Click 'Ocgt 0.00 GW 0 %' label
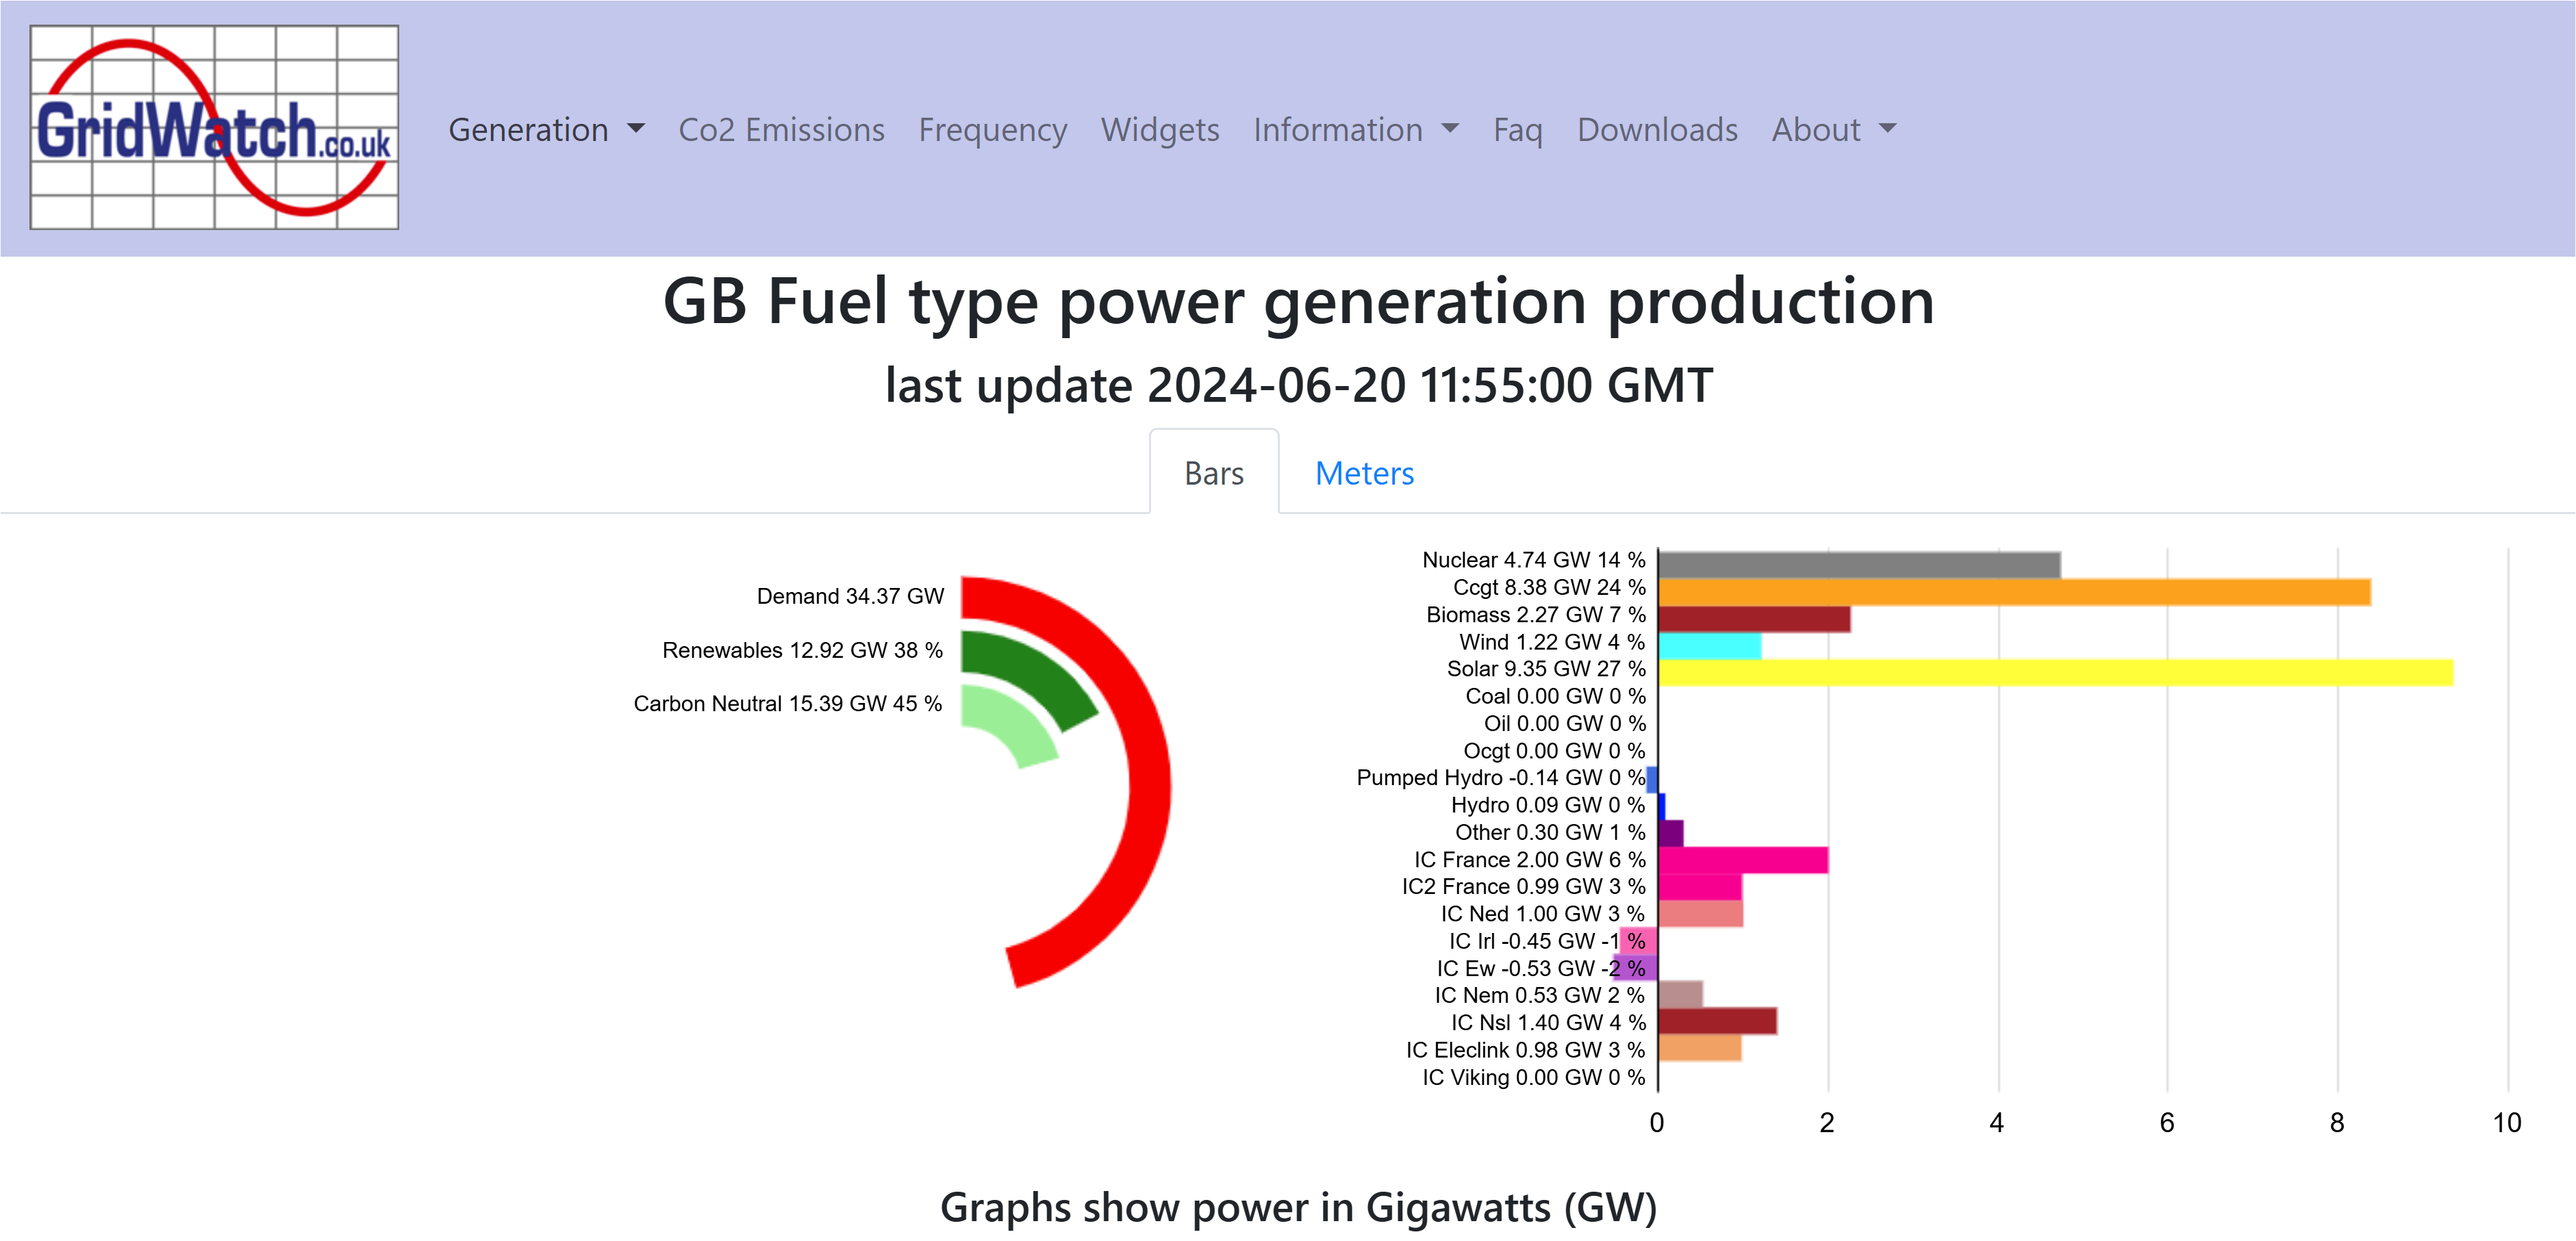This screenshot has height=1241, width=2576. click(1554, 751)
